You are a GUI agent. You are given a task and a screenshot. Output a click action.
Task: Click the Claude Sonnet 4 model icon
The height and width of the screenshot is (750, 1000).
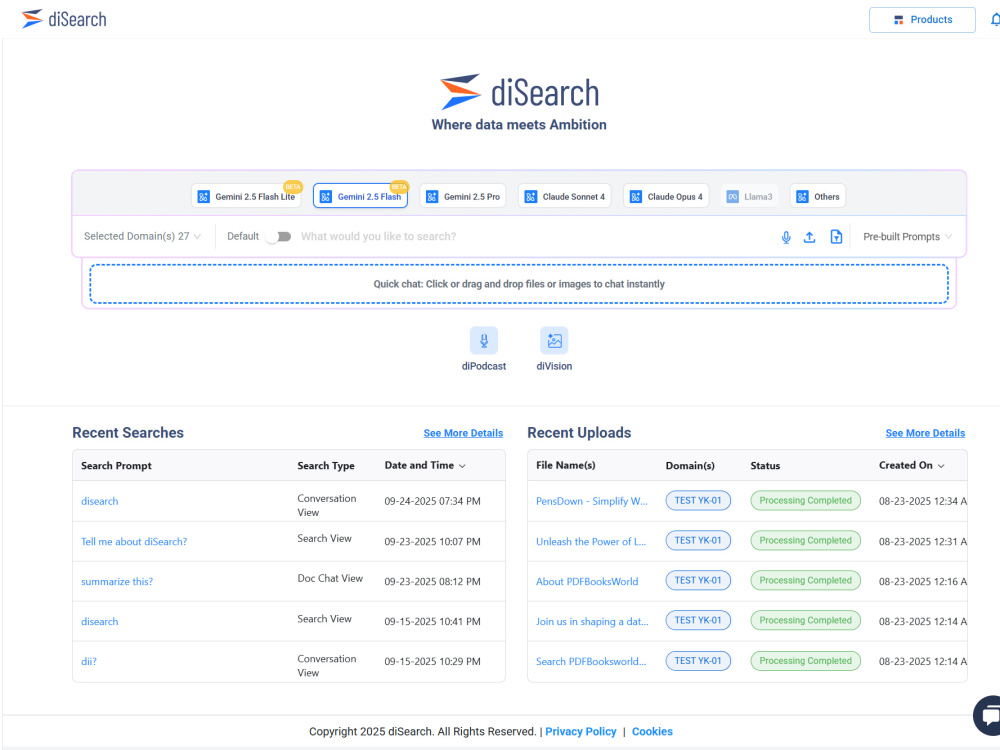point(531,196)
